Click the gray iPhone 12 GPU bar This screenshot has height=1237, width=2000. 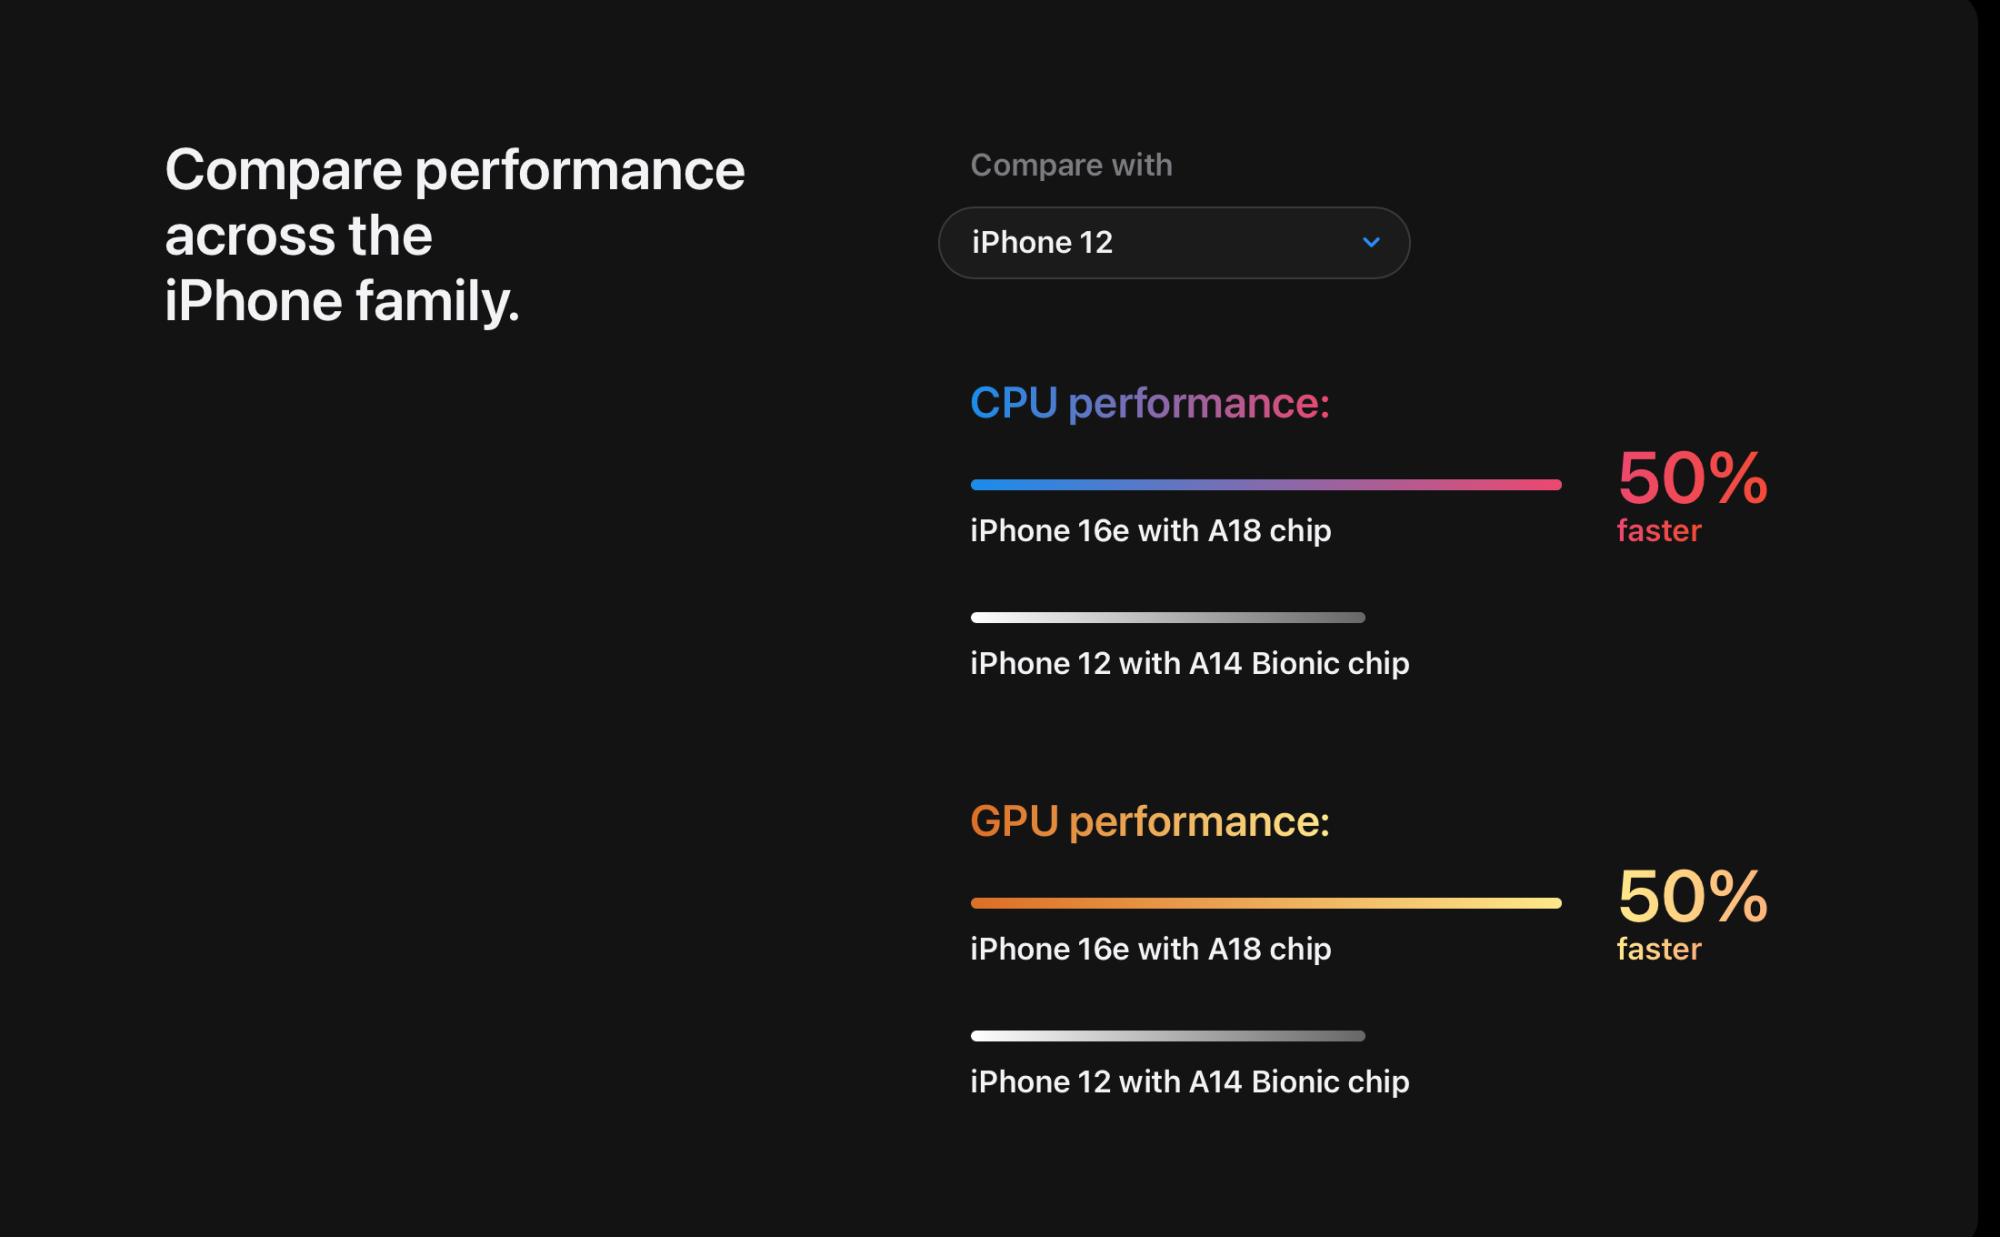click(x=1167, y=1036)
